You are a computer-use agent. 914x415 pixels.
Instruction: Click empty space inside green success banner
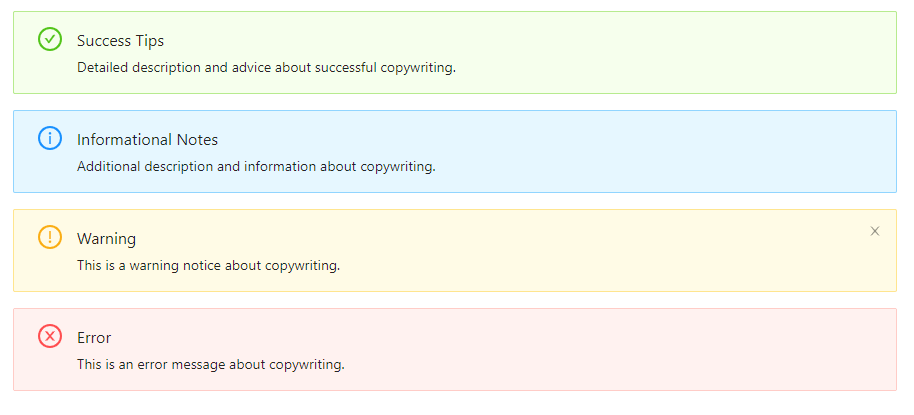[x=650, y=52]
